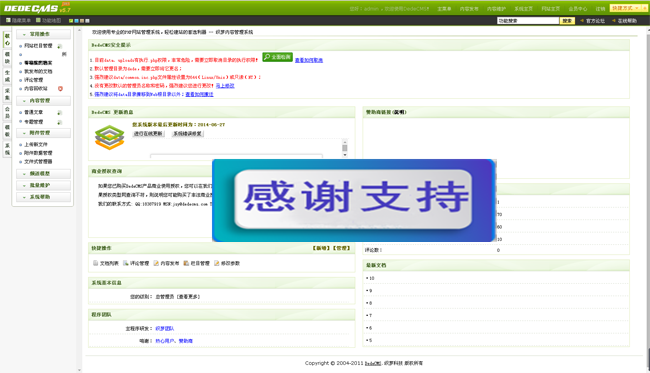Open 内容回收站 in the sidebar
Viewport: 650px width, 373px height.
coord(36,89)
